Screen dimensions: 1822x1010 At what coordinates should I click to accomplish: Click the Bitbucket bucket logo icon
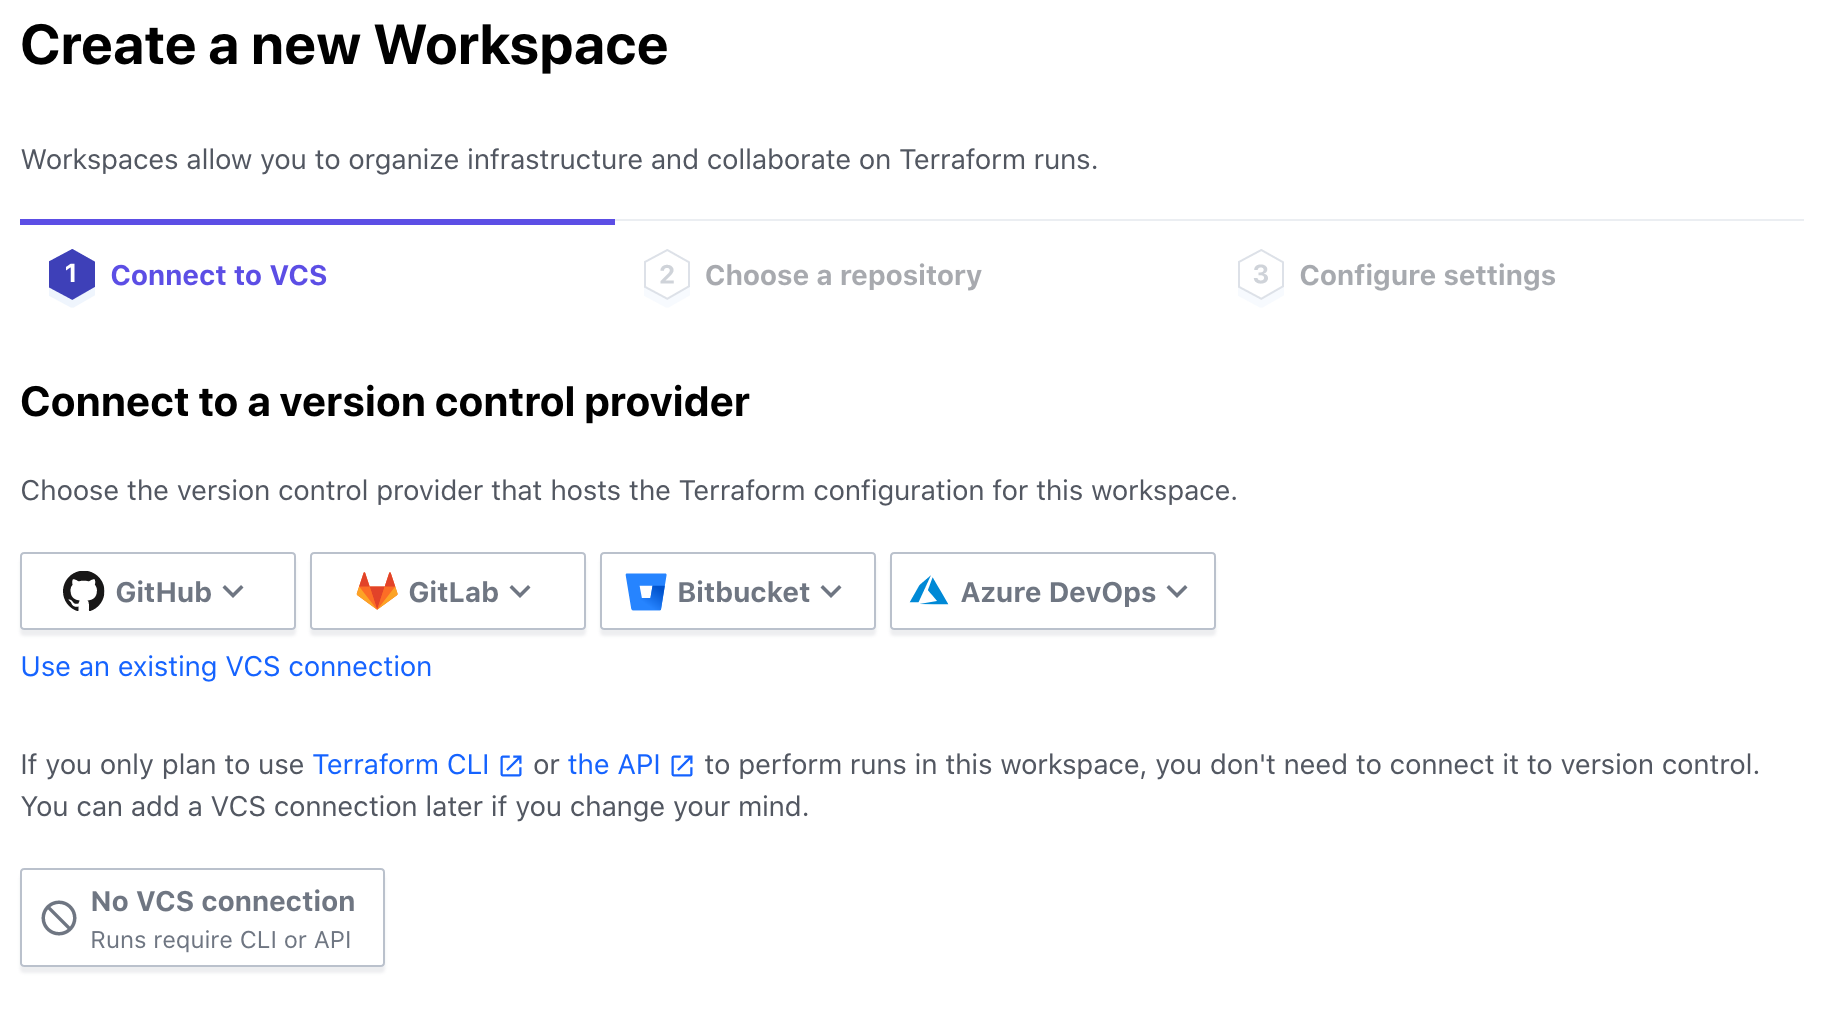click(646, 591)
